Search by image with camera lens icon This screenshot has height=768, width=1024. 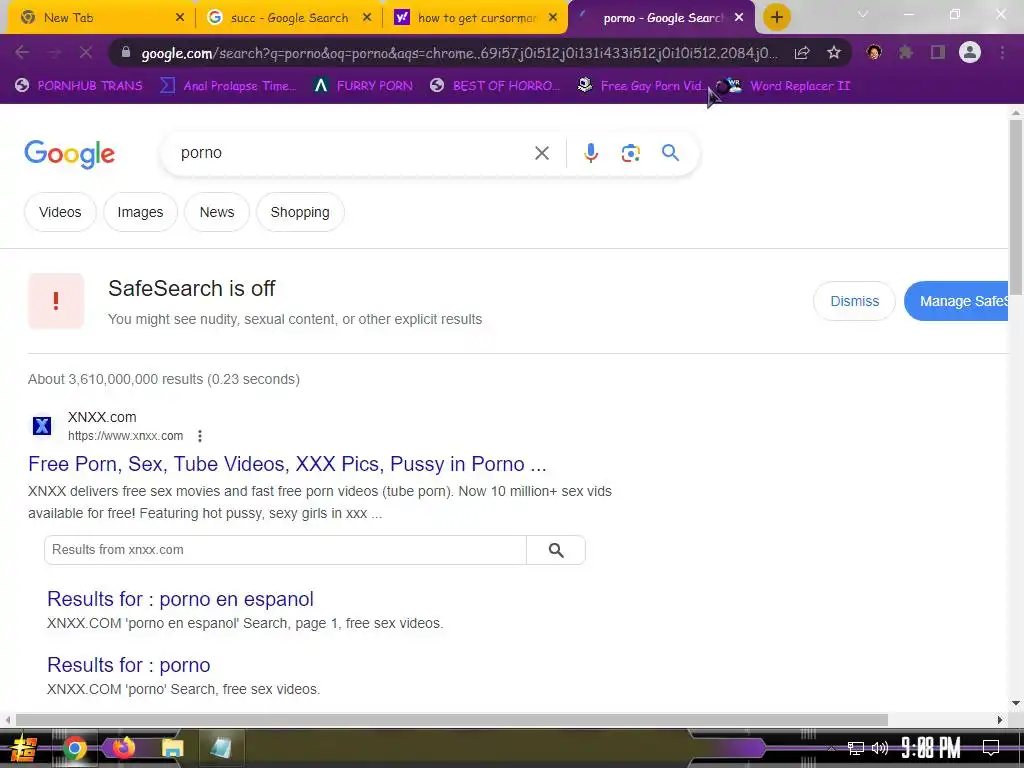point(630,153)
